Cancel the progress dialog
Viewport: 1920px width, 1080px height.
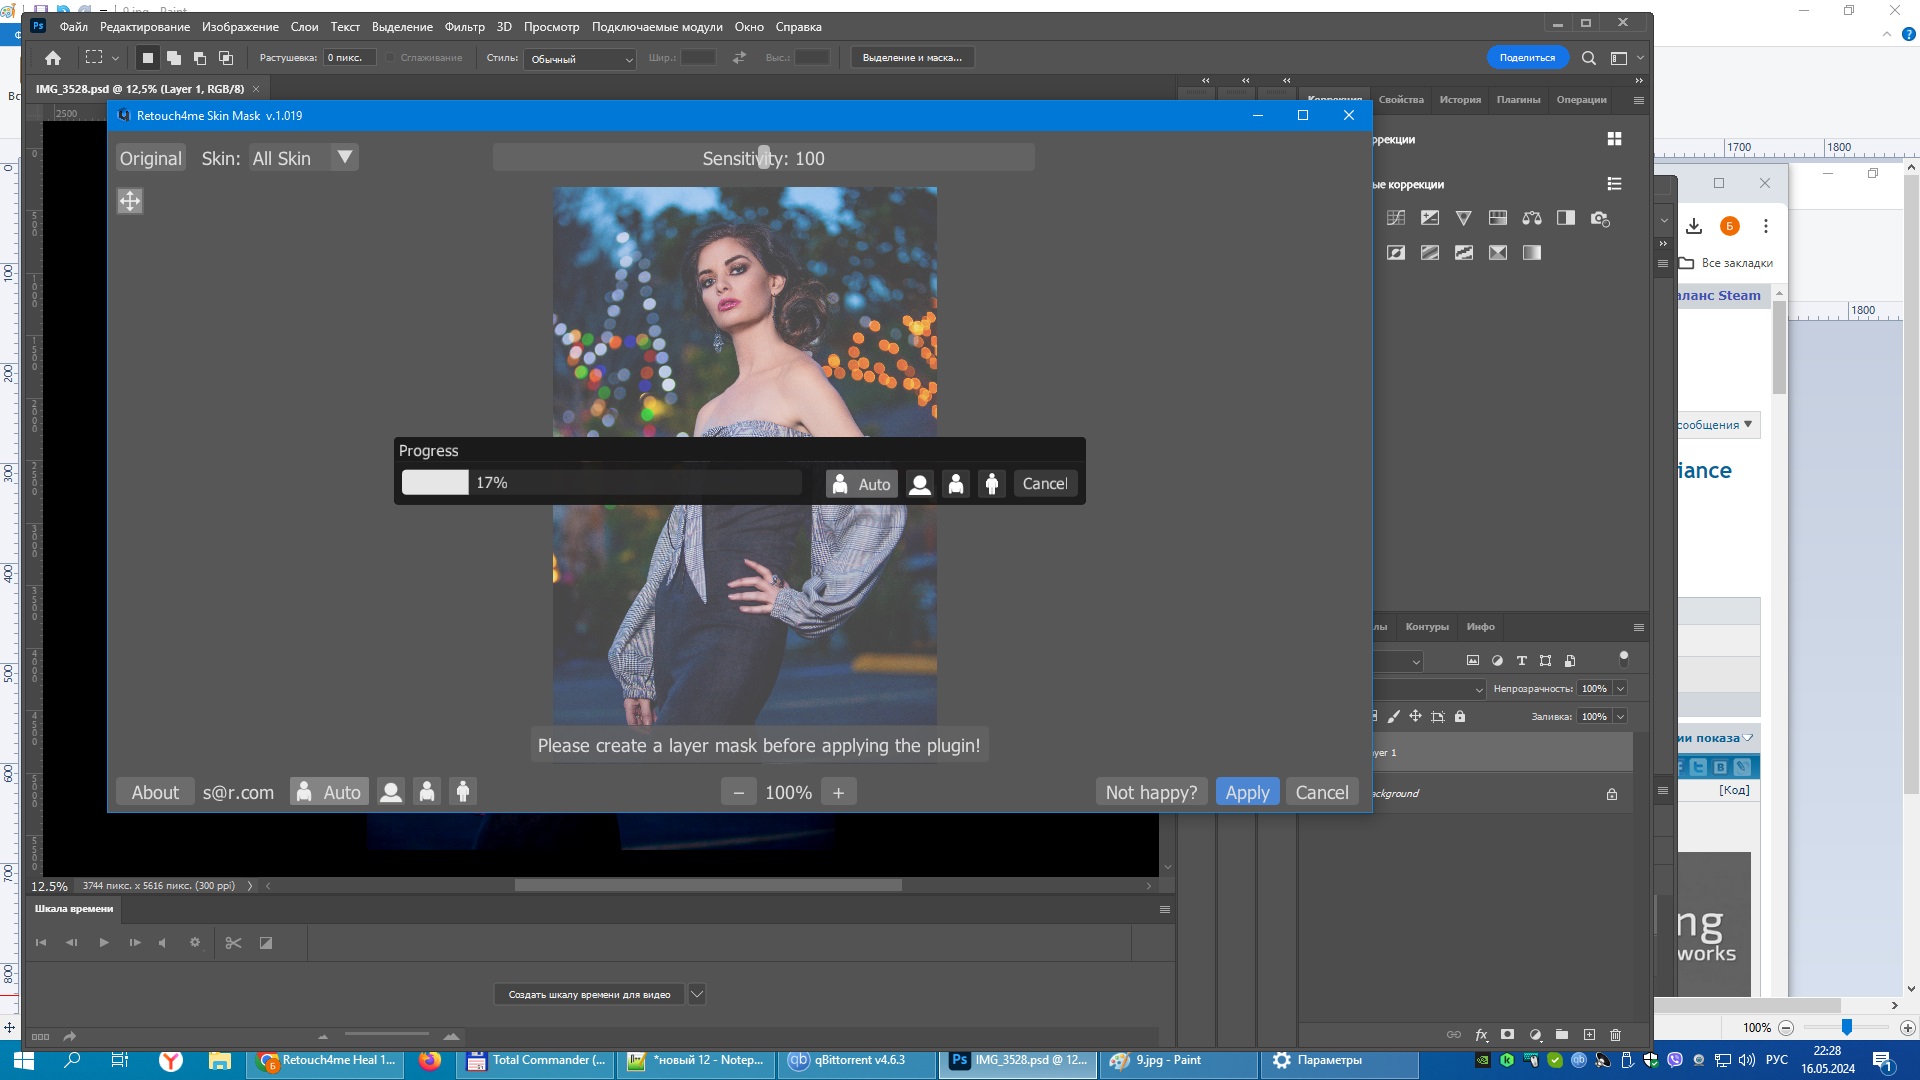pos(1044,484)
